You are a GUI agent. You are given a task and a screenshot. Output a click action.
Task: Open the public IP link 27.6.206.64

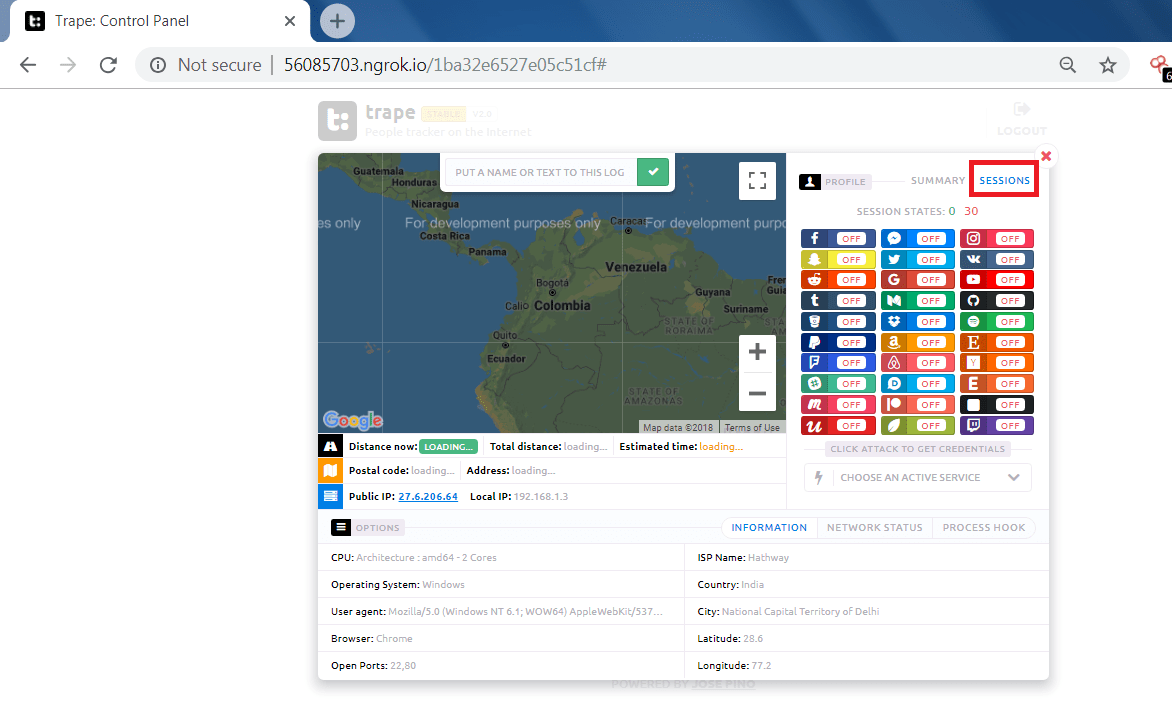tap(428, 496)
